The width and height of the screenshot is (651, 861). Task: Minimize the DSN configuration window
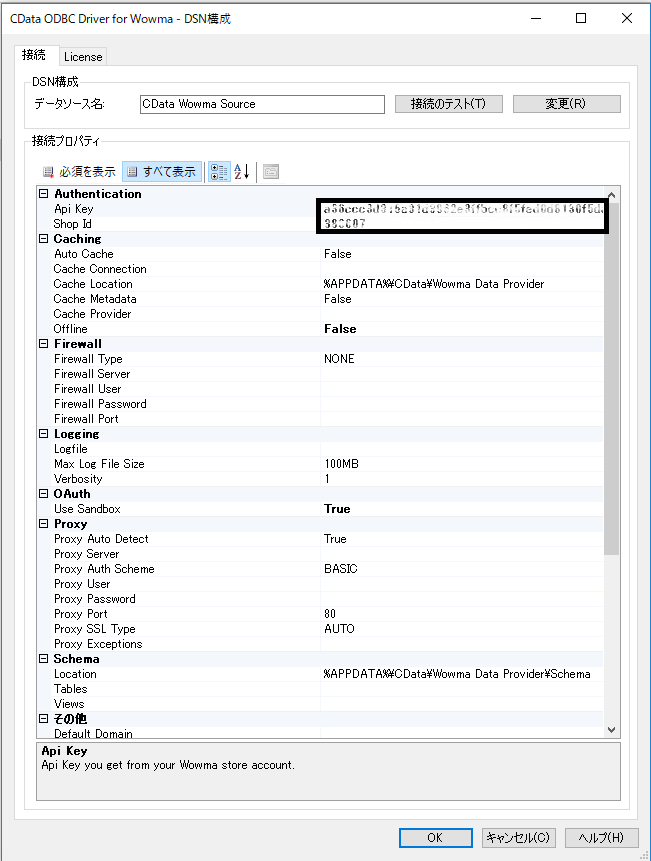(x=536, y=19)
